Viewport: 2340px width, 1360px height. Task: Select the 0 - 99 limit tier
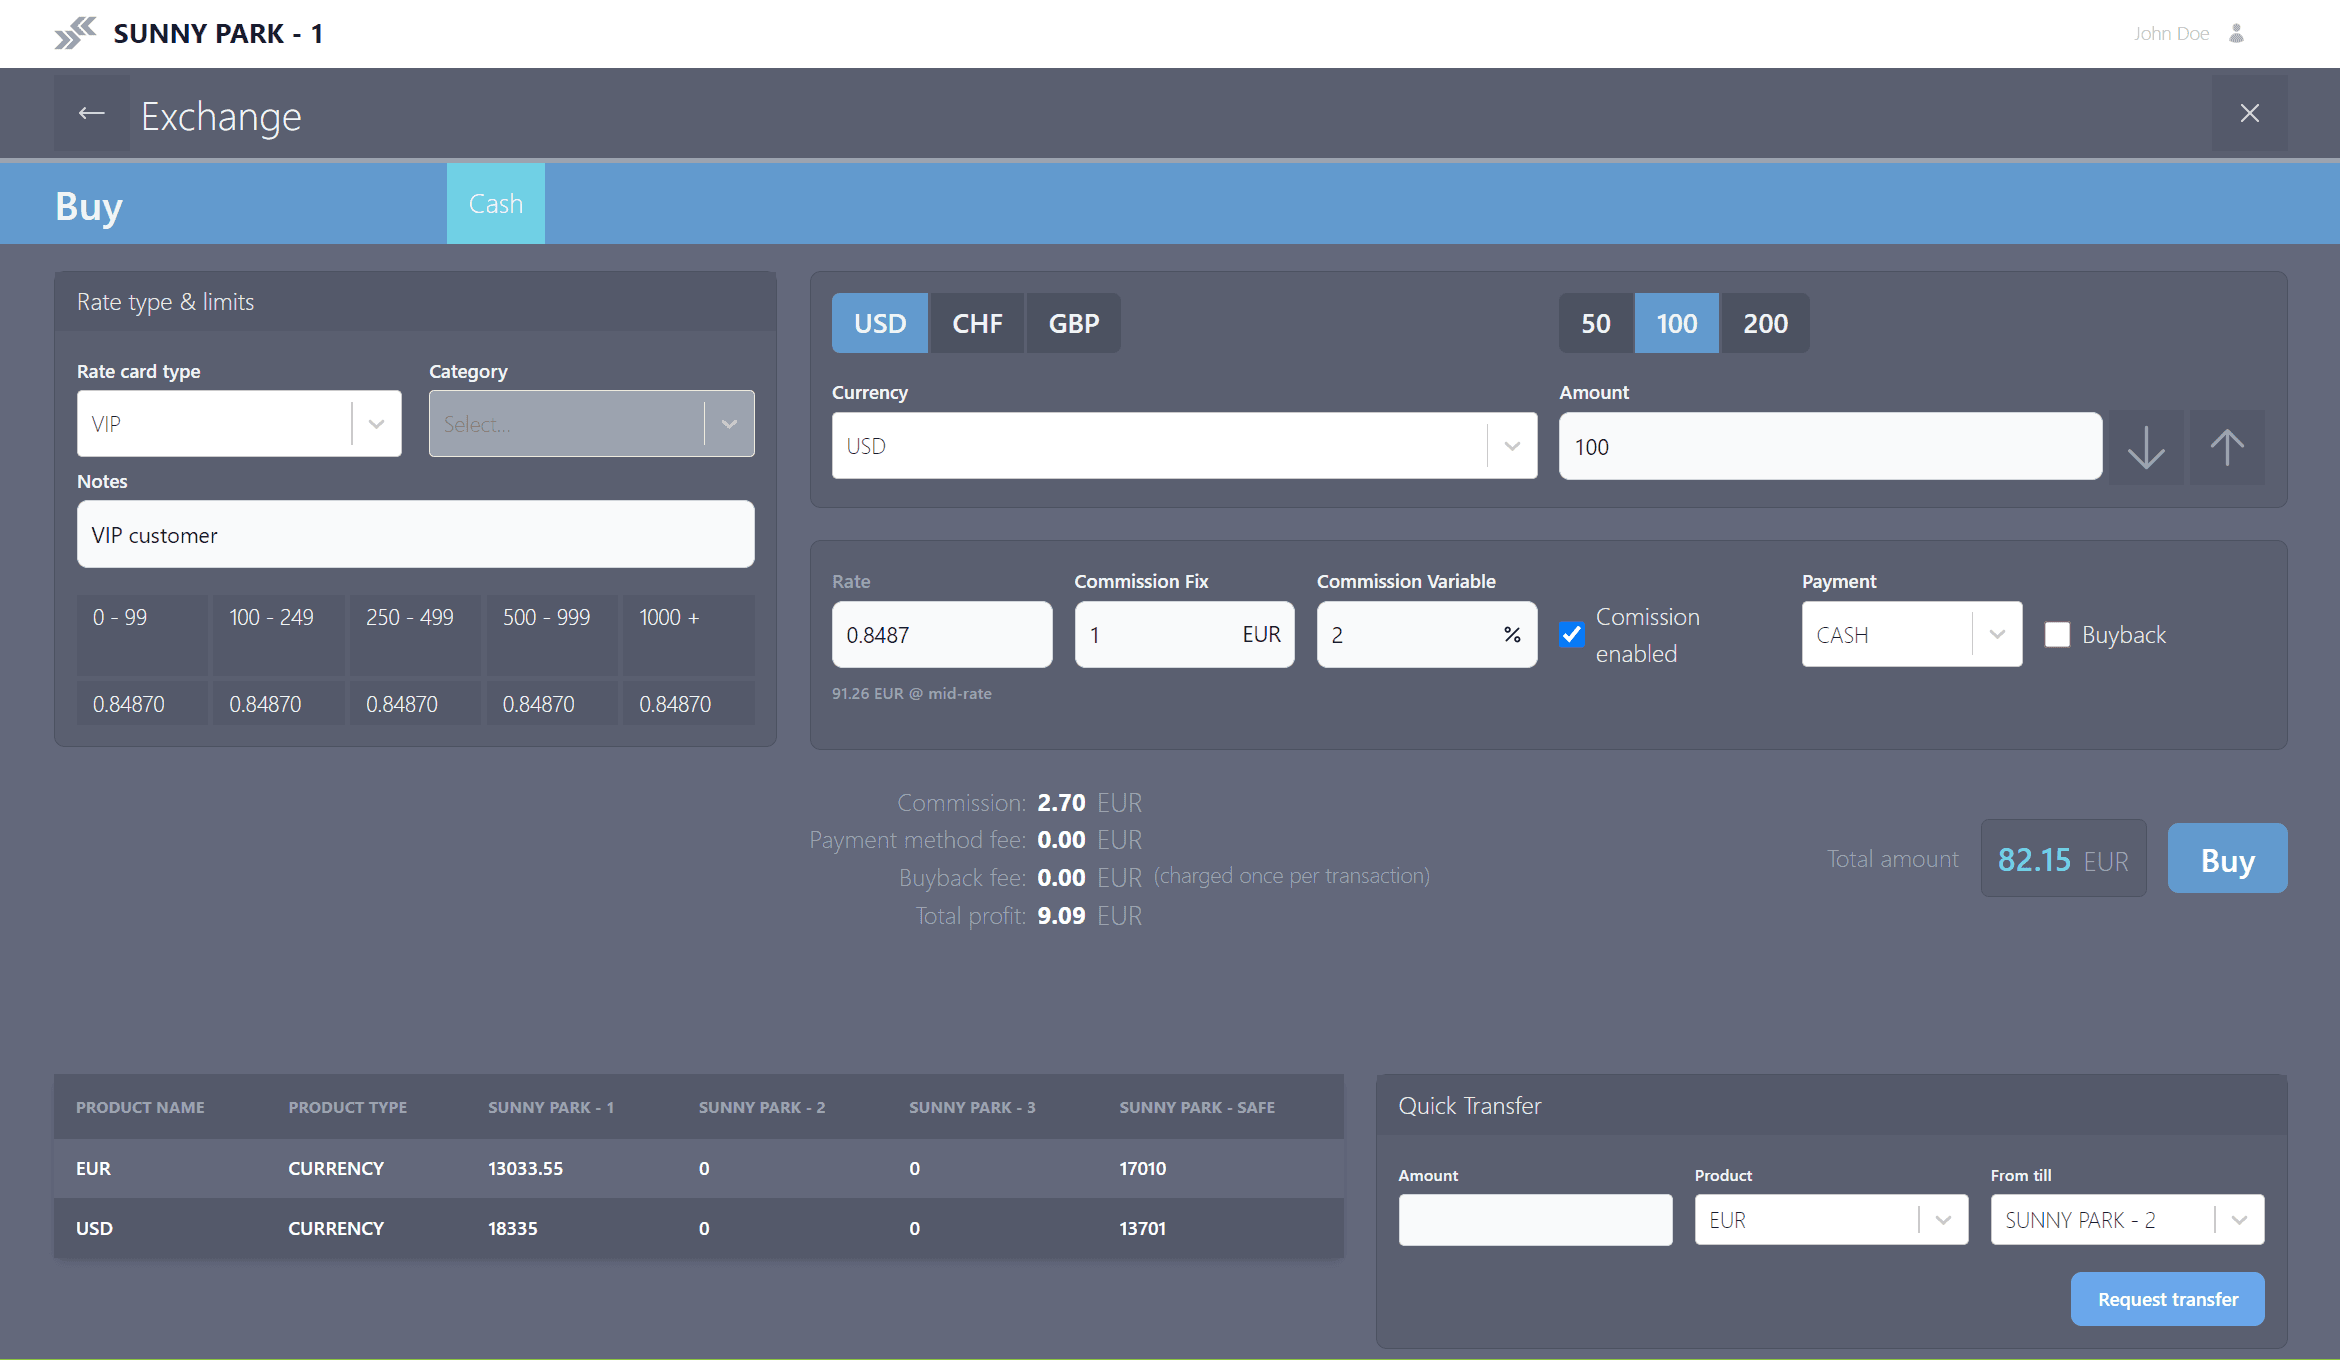(x=142, y=634)
